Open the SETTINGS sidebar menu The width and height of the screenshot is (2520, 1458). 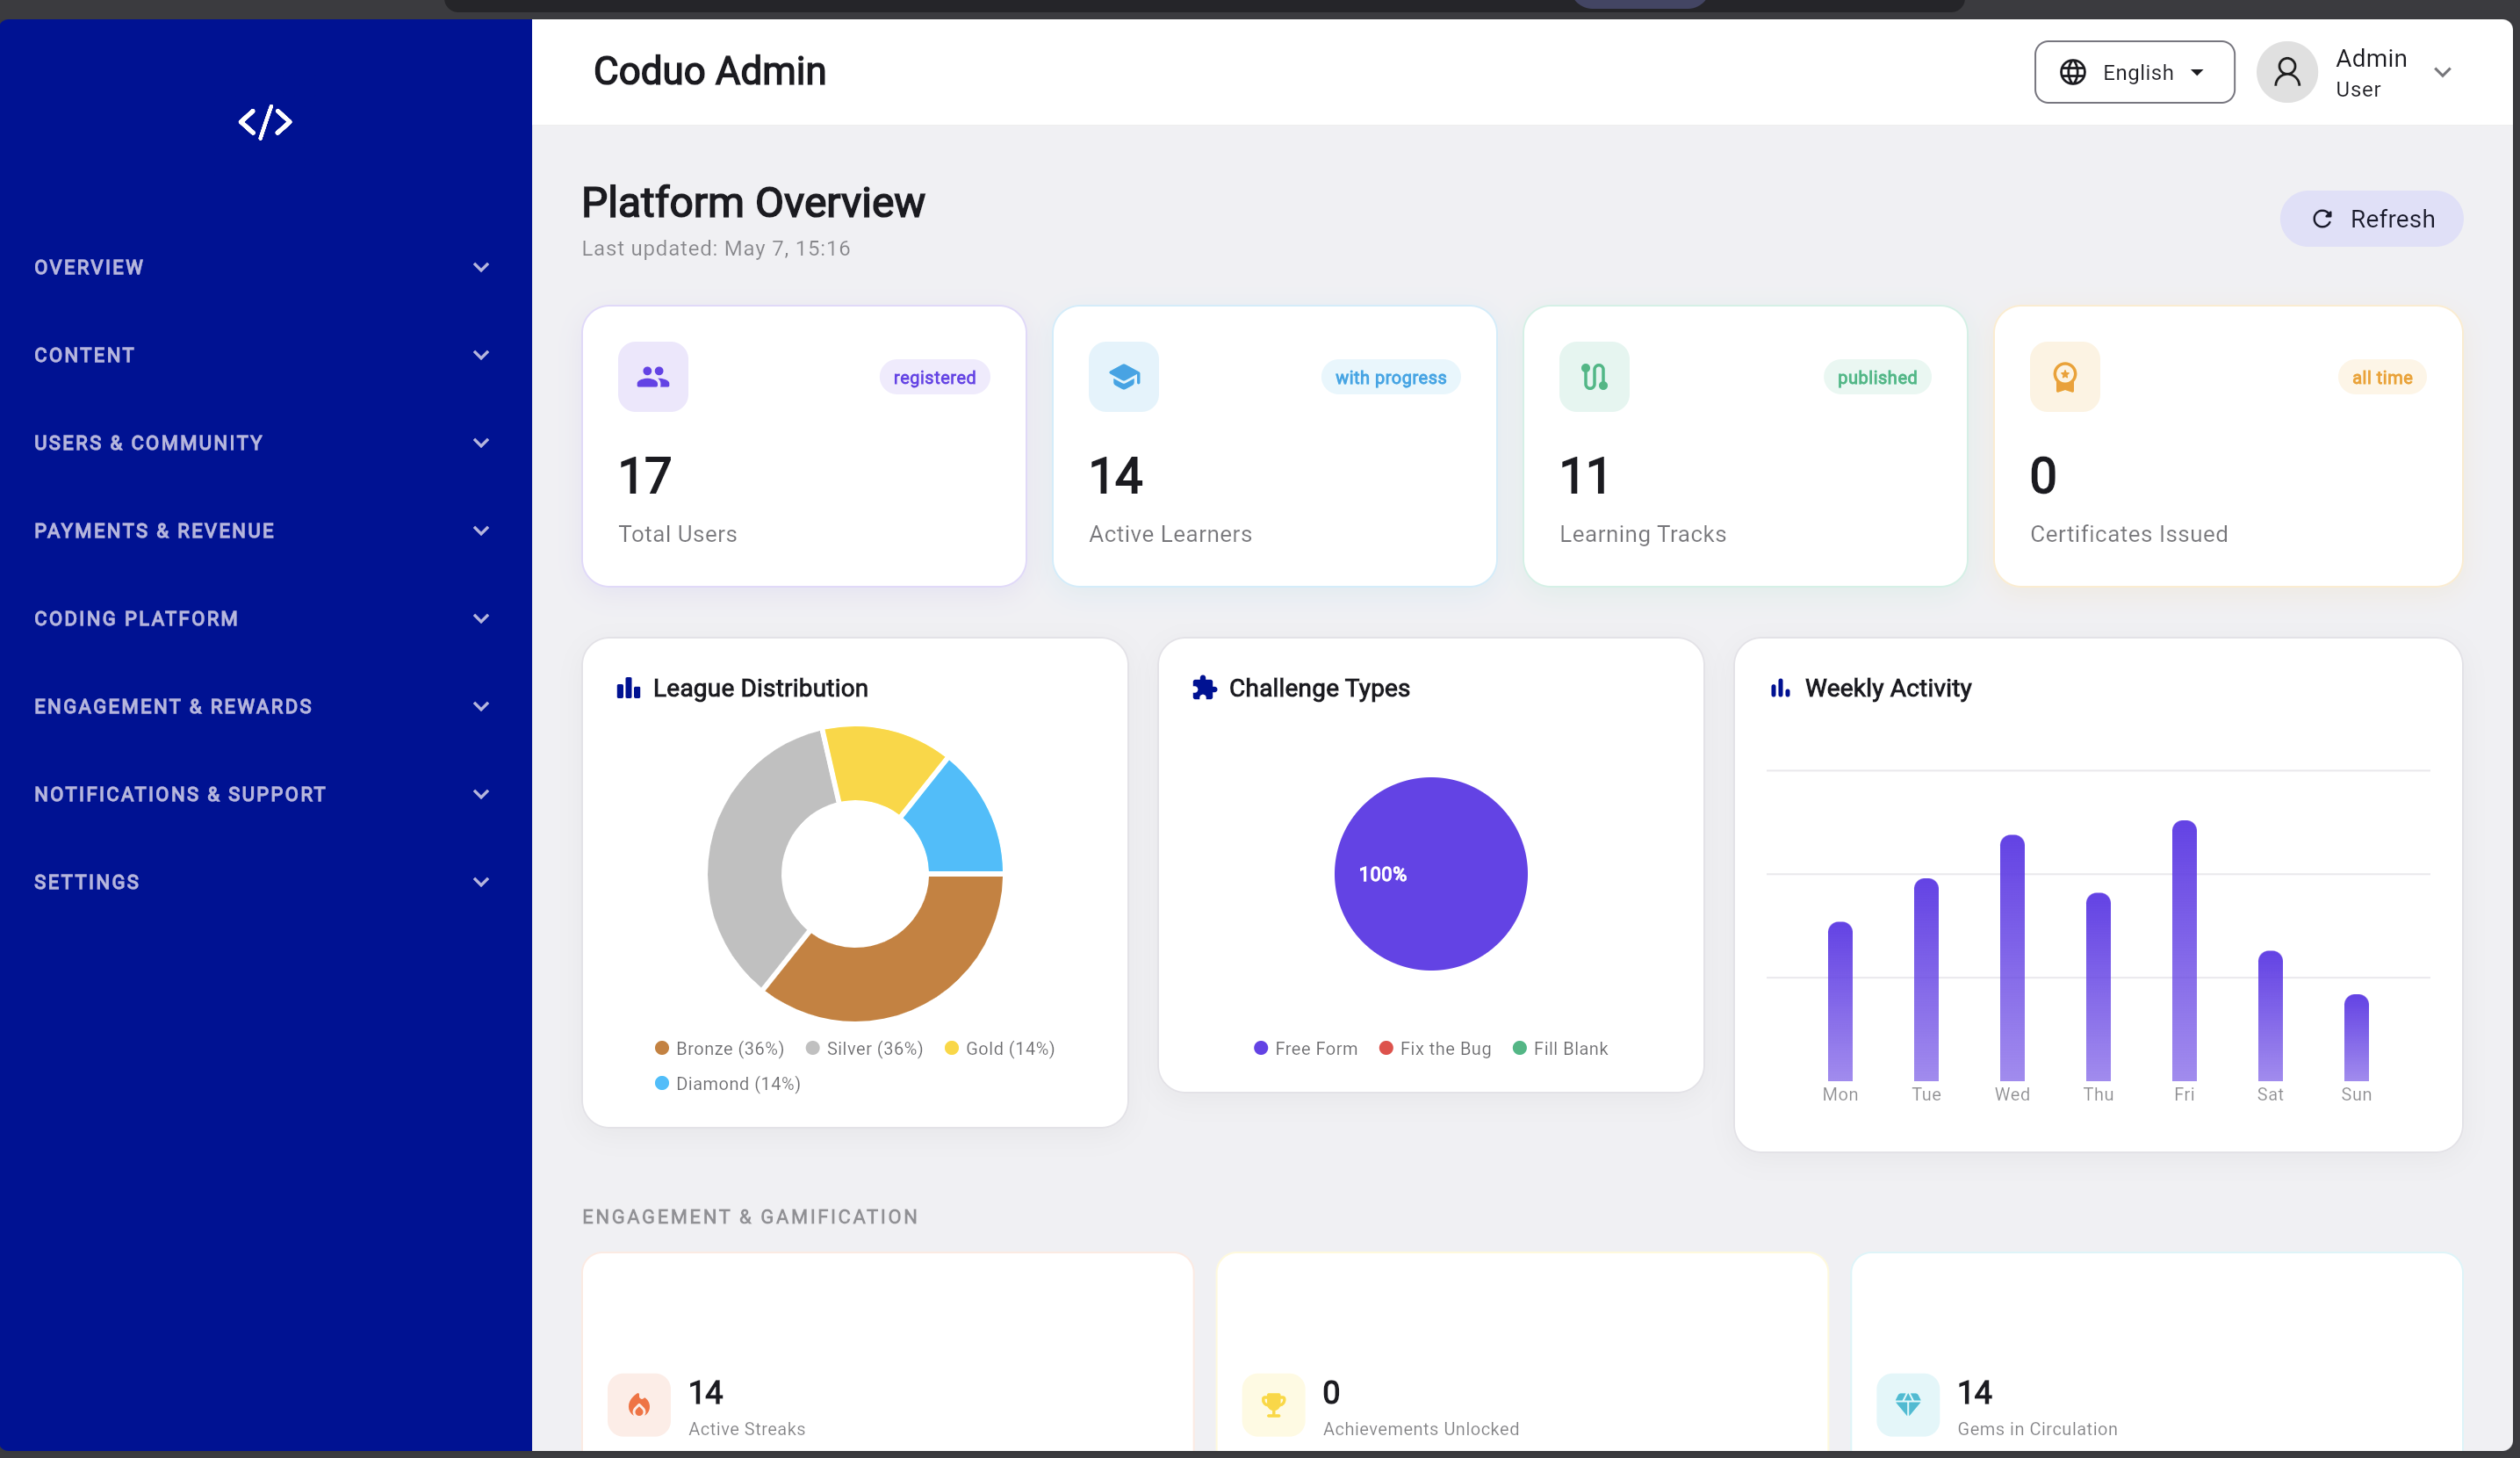click(x=264, y=882)
